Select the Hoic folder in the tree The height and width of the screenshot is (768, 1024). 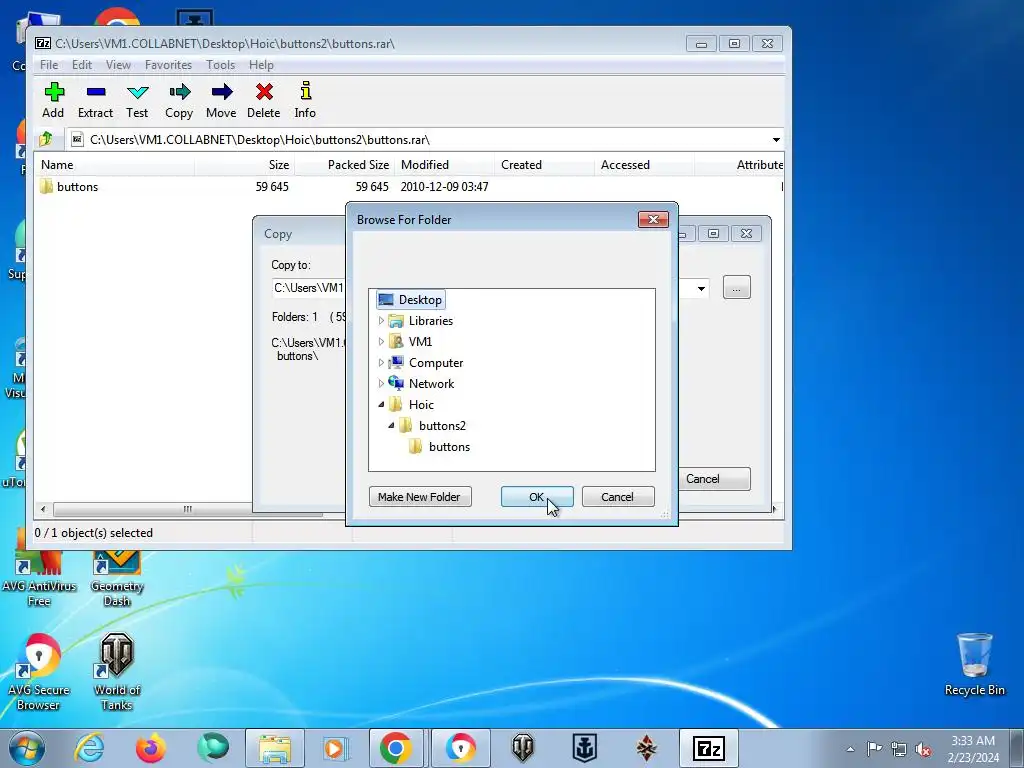[411, 405]
